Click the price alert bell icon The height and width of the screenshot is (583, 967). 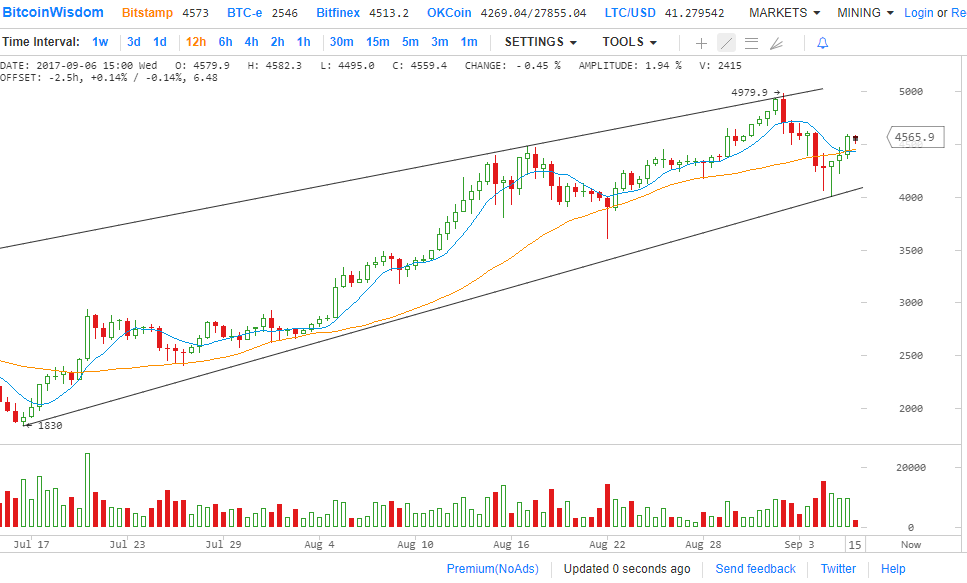click(x=822, y=43)
